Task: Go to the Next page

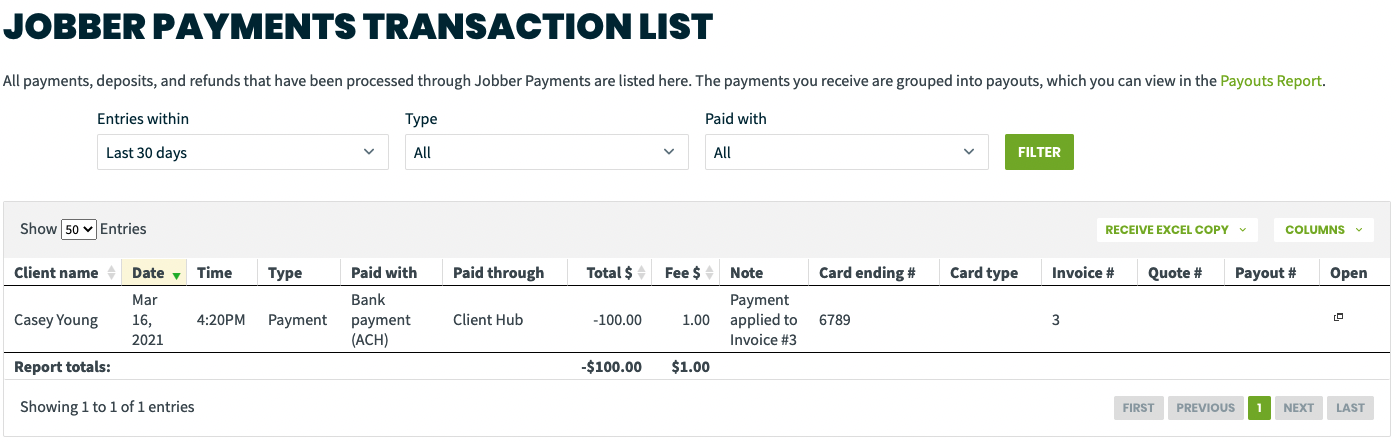Action: tap(1298, 408)
